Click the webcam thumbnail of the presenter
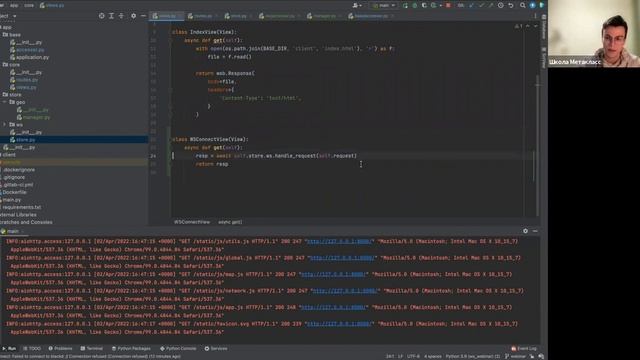The height and width of the screenshot is (360, 640). (x=594, y=33)
